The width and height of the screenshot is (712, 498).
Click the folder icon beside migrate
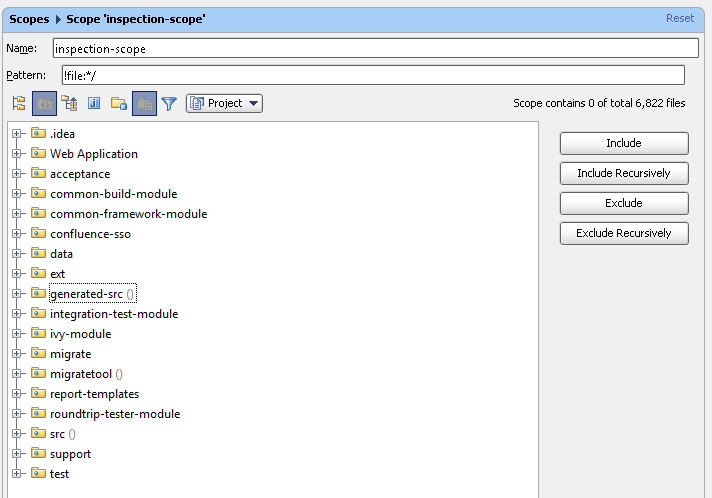[38, 353]
